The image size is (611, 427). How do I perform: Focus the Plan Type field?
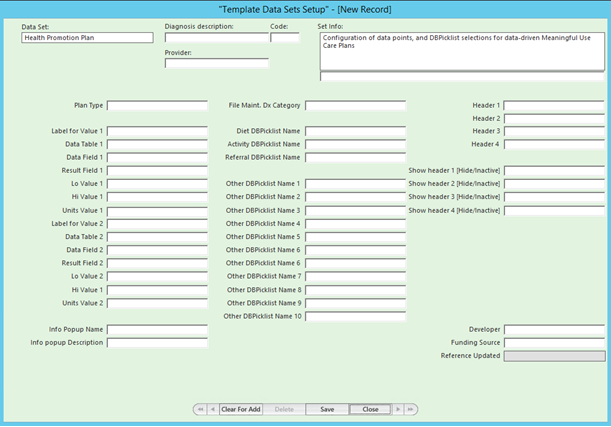(157, 106)
